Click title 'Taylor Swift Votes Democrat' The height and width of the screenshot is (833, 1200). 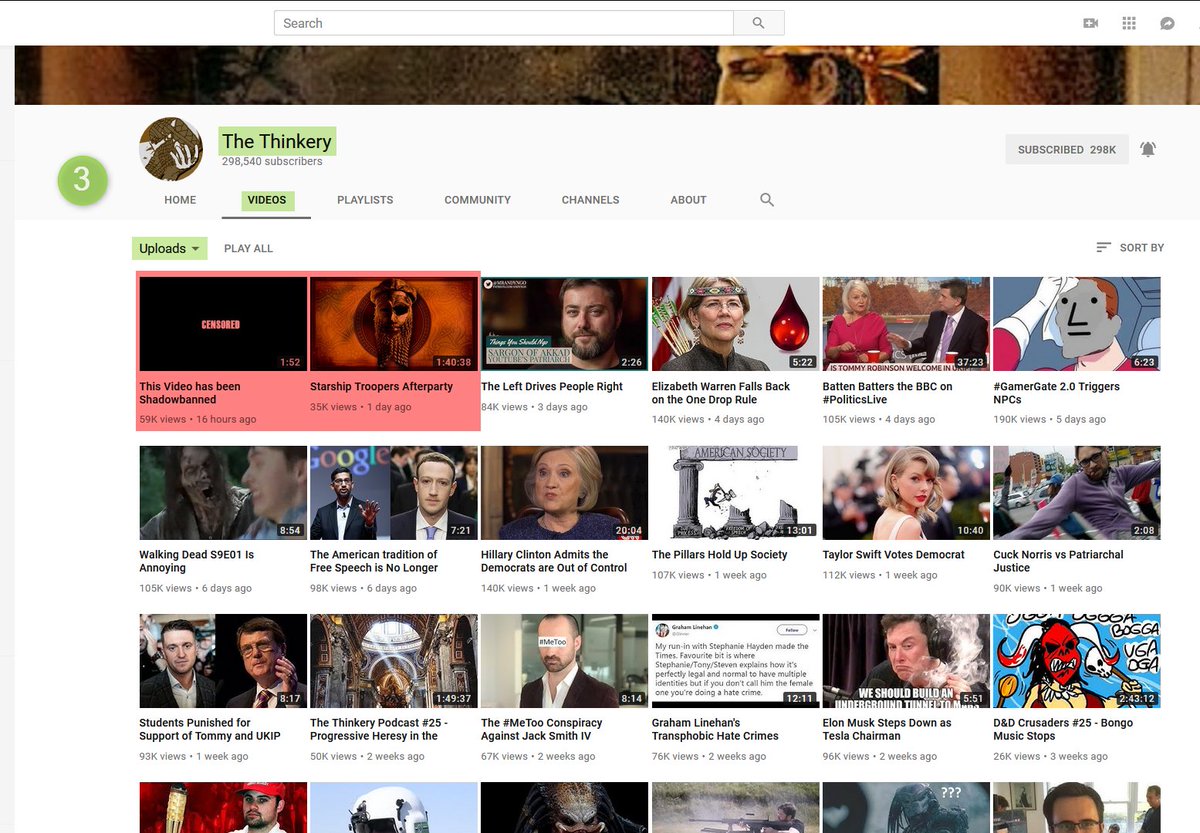[894, 555]
